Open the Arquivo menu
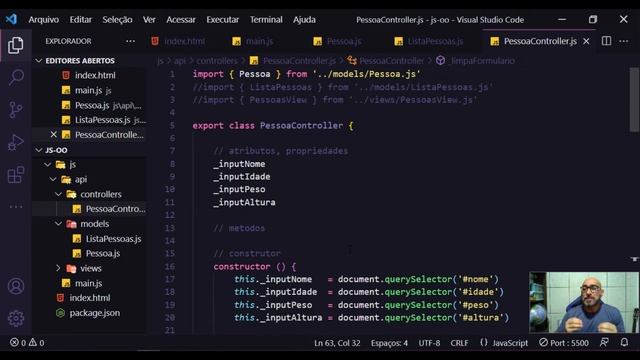 (x=44, y=20)
